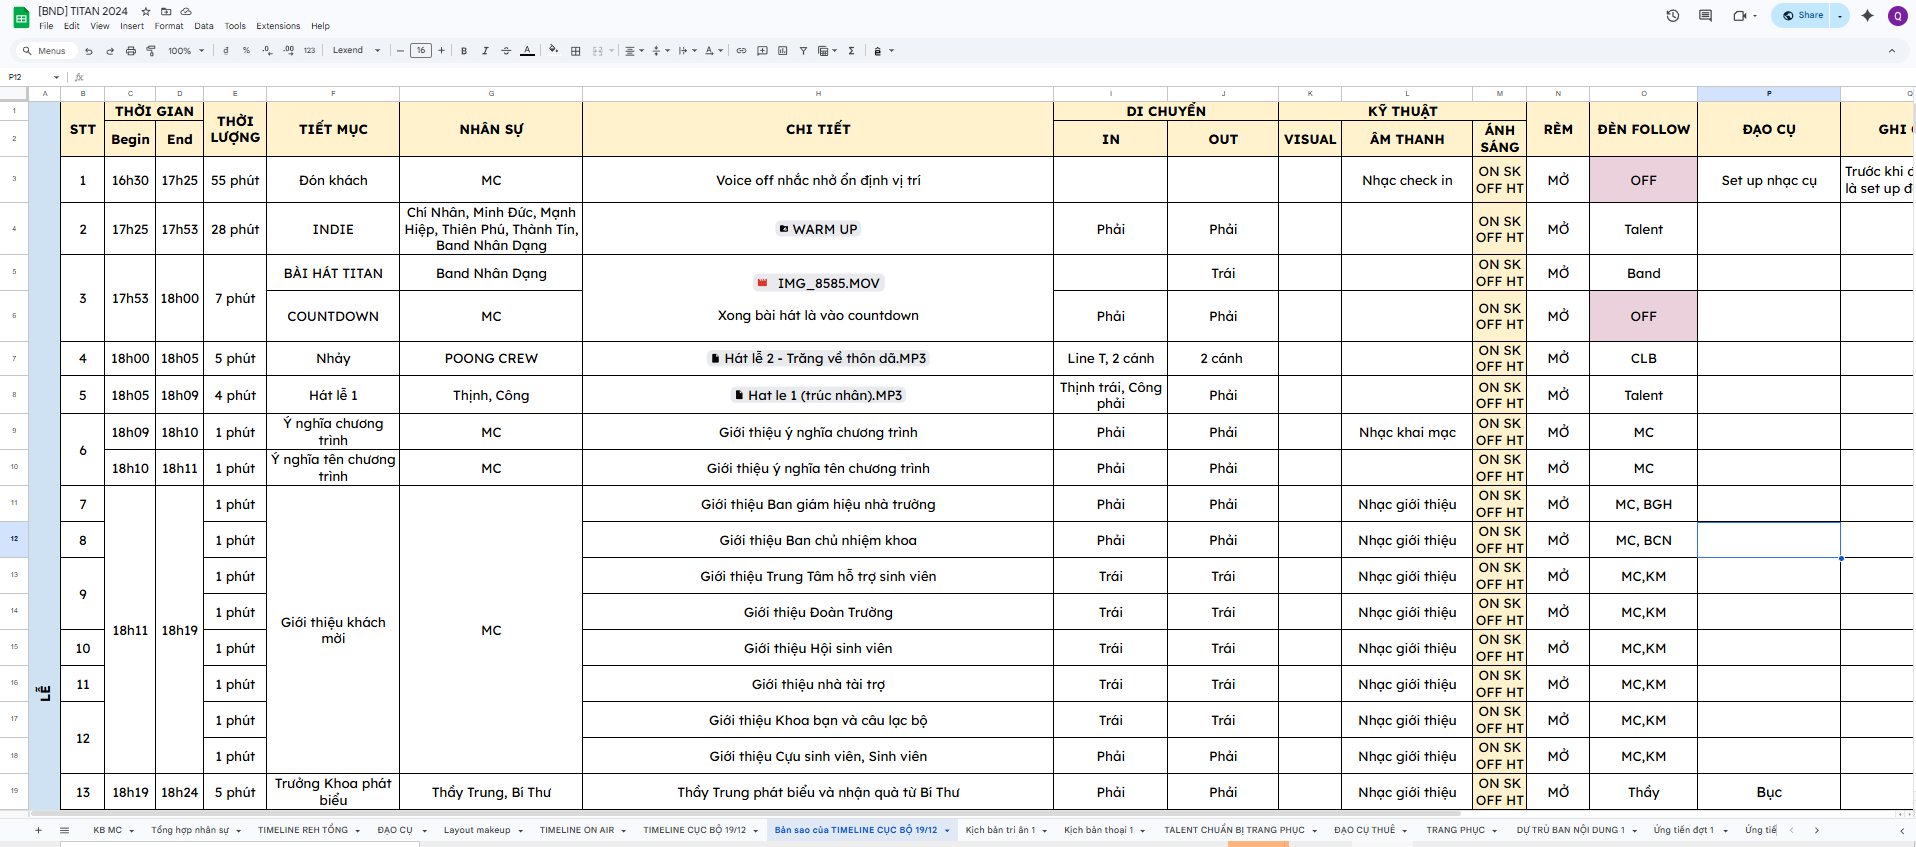
Task: Open the text color picker
Action: [527, 51]
